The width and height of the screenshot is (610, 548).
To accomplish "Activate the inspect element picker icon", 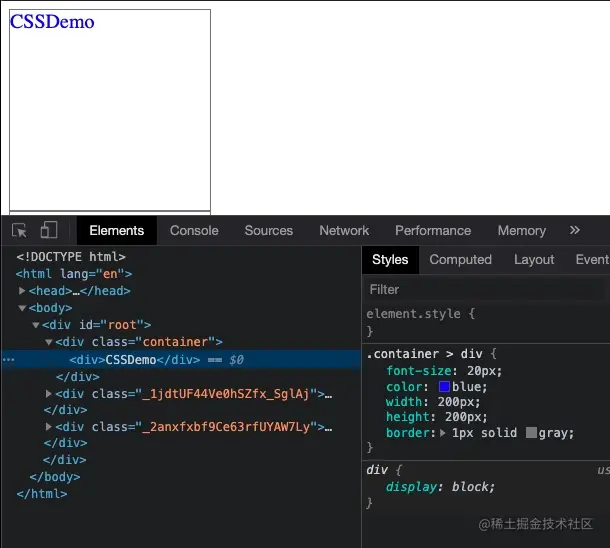I will (x=19, y=230).
